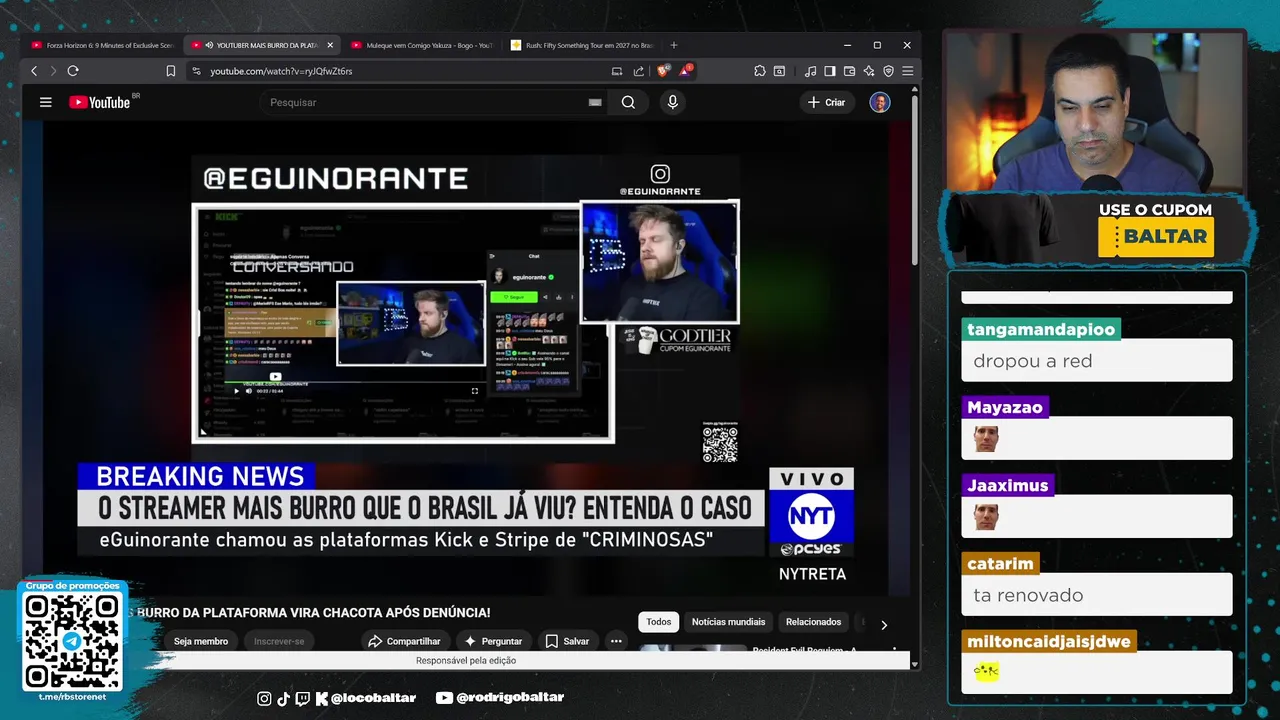
Task: Open the Brave VPN shield icon
Action: tap(888, 71)
